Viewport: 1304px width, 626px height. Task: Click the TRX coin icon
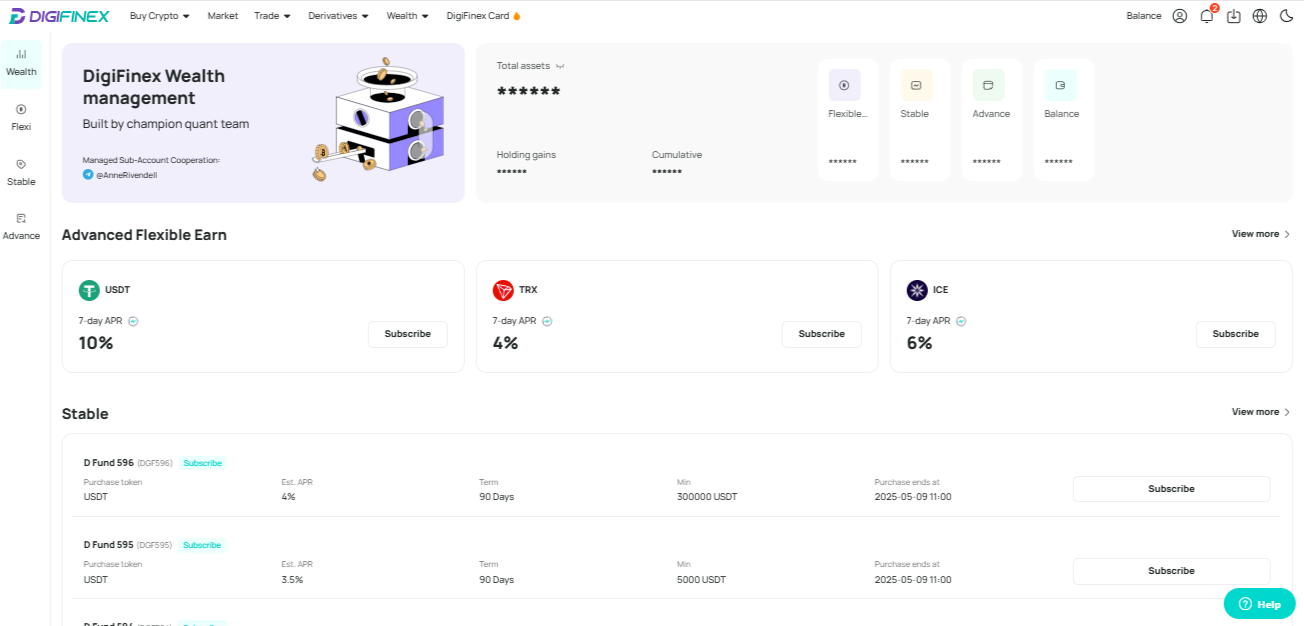(x=503, y=290)
